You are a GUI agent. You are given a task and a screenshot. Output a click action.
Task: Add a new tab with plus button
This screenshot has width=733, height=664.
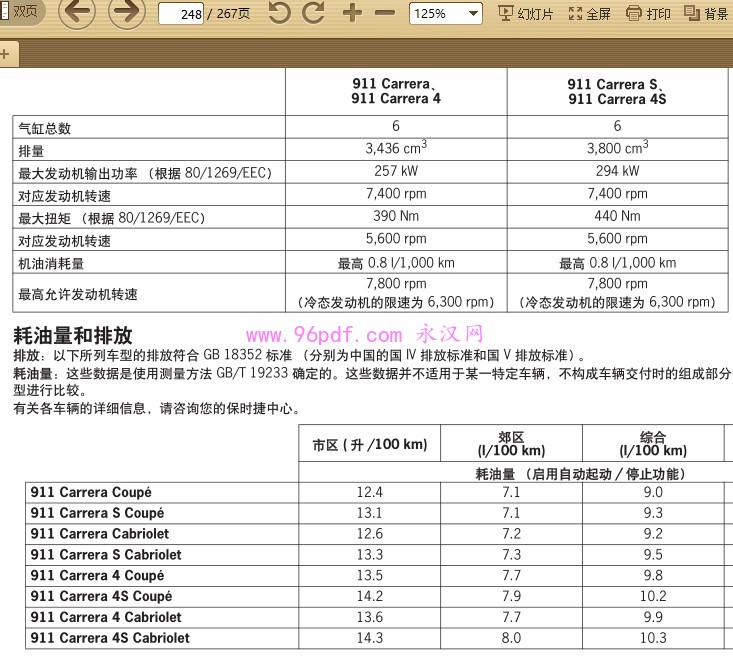(x=6, y=54)
